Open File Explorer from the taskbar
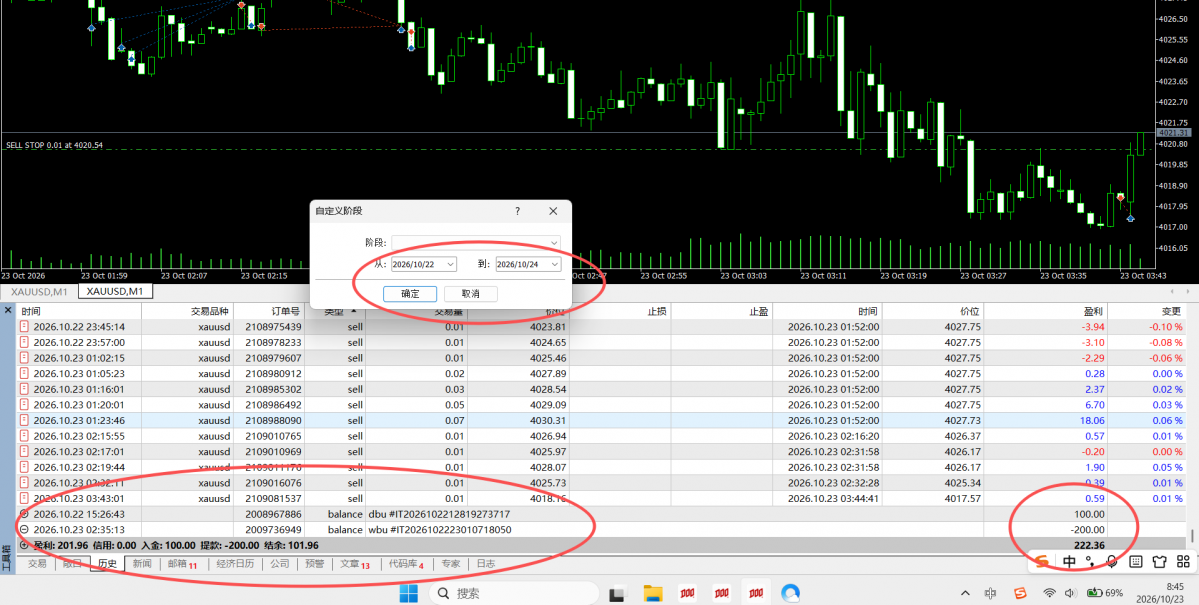The width and height of the screenshot is (1199, 605). (x=652, y=593)
